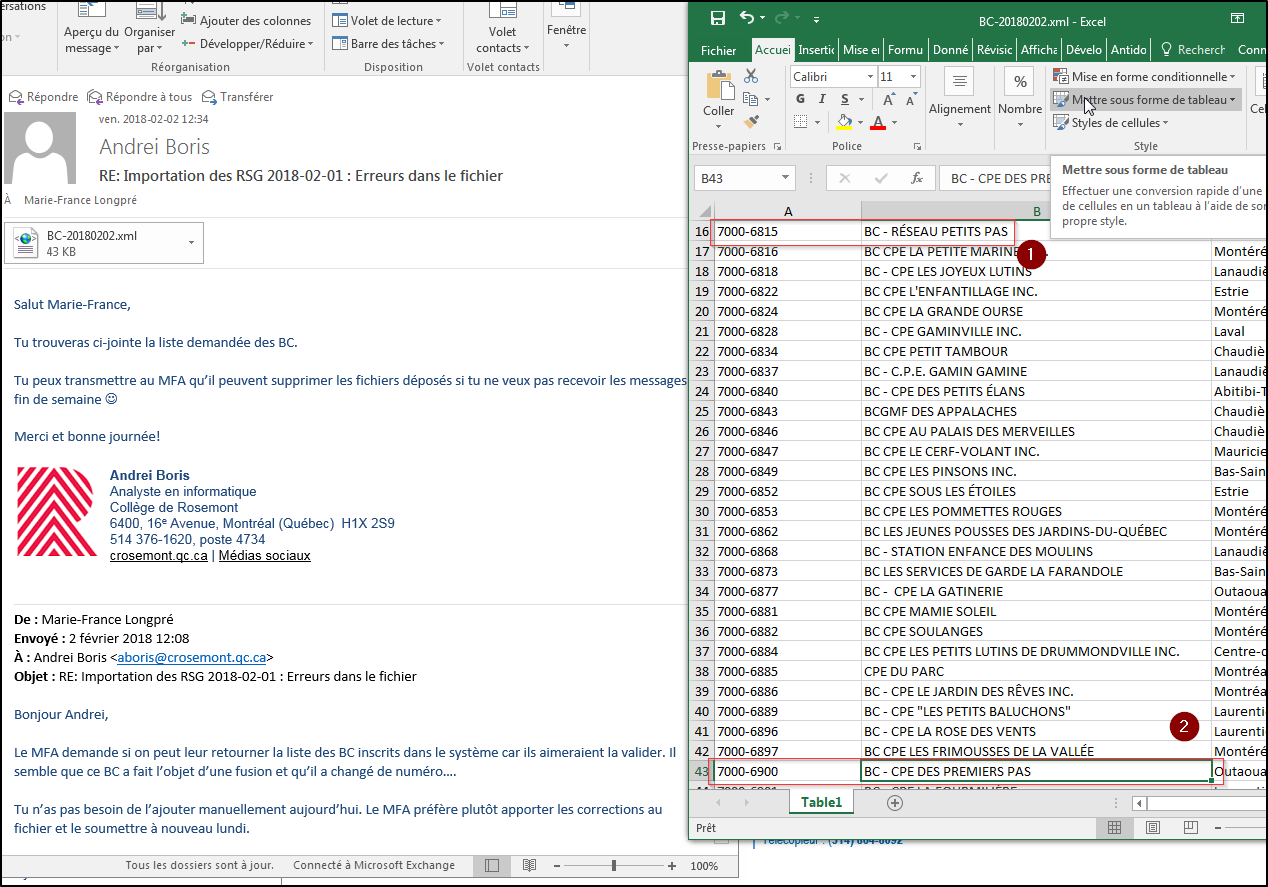Click the Undo arrow in Excel

747,19
